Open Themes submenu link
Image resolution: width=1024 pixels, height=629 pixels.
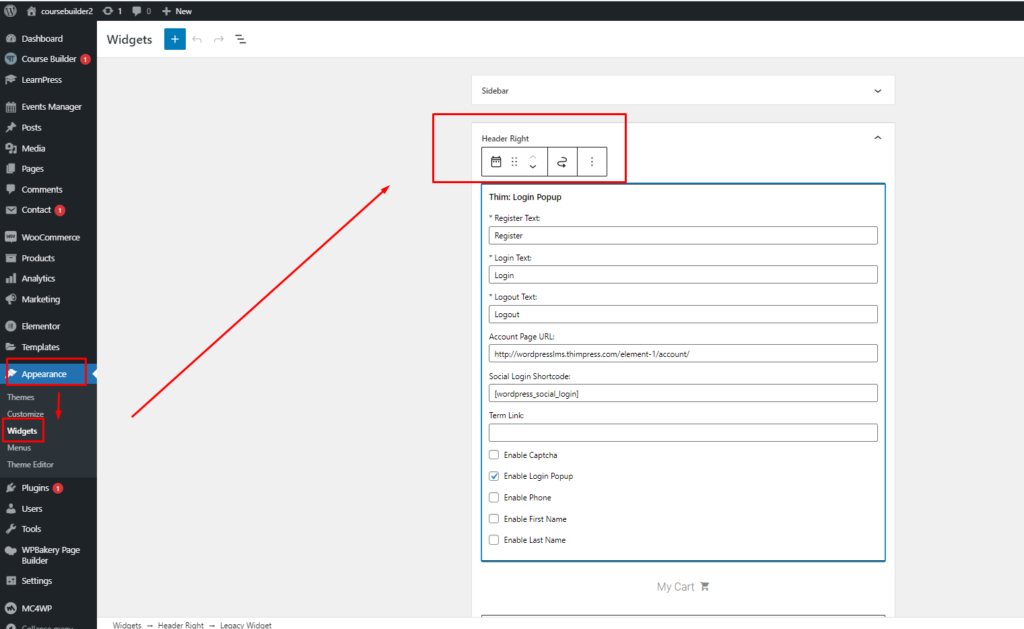click(20, 397)
